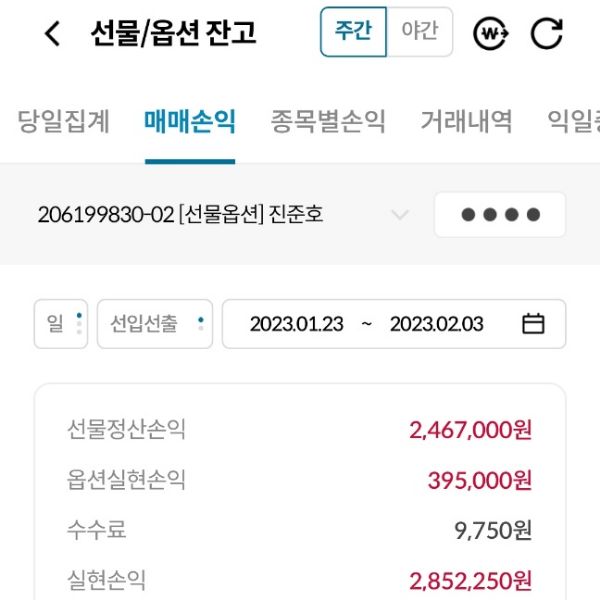
Task: Go to the 거래내역 tab
Action: 466,122
